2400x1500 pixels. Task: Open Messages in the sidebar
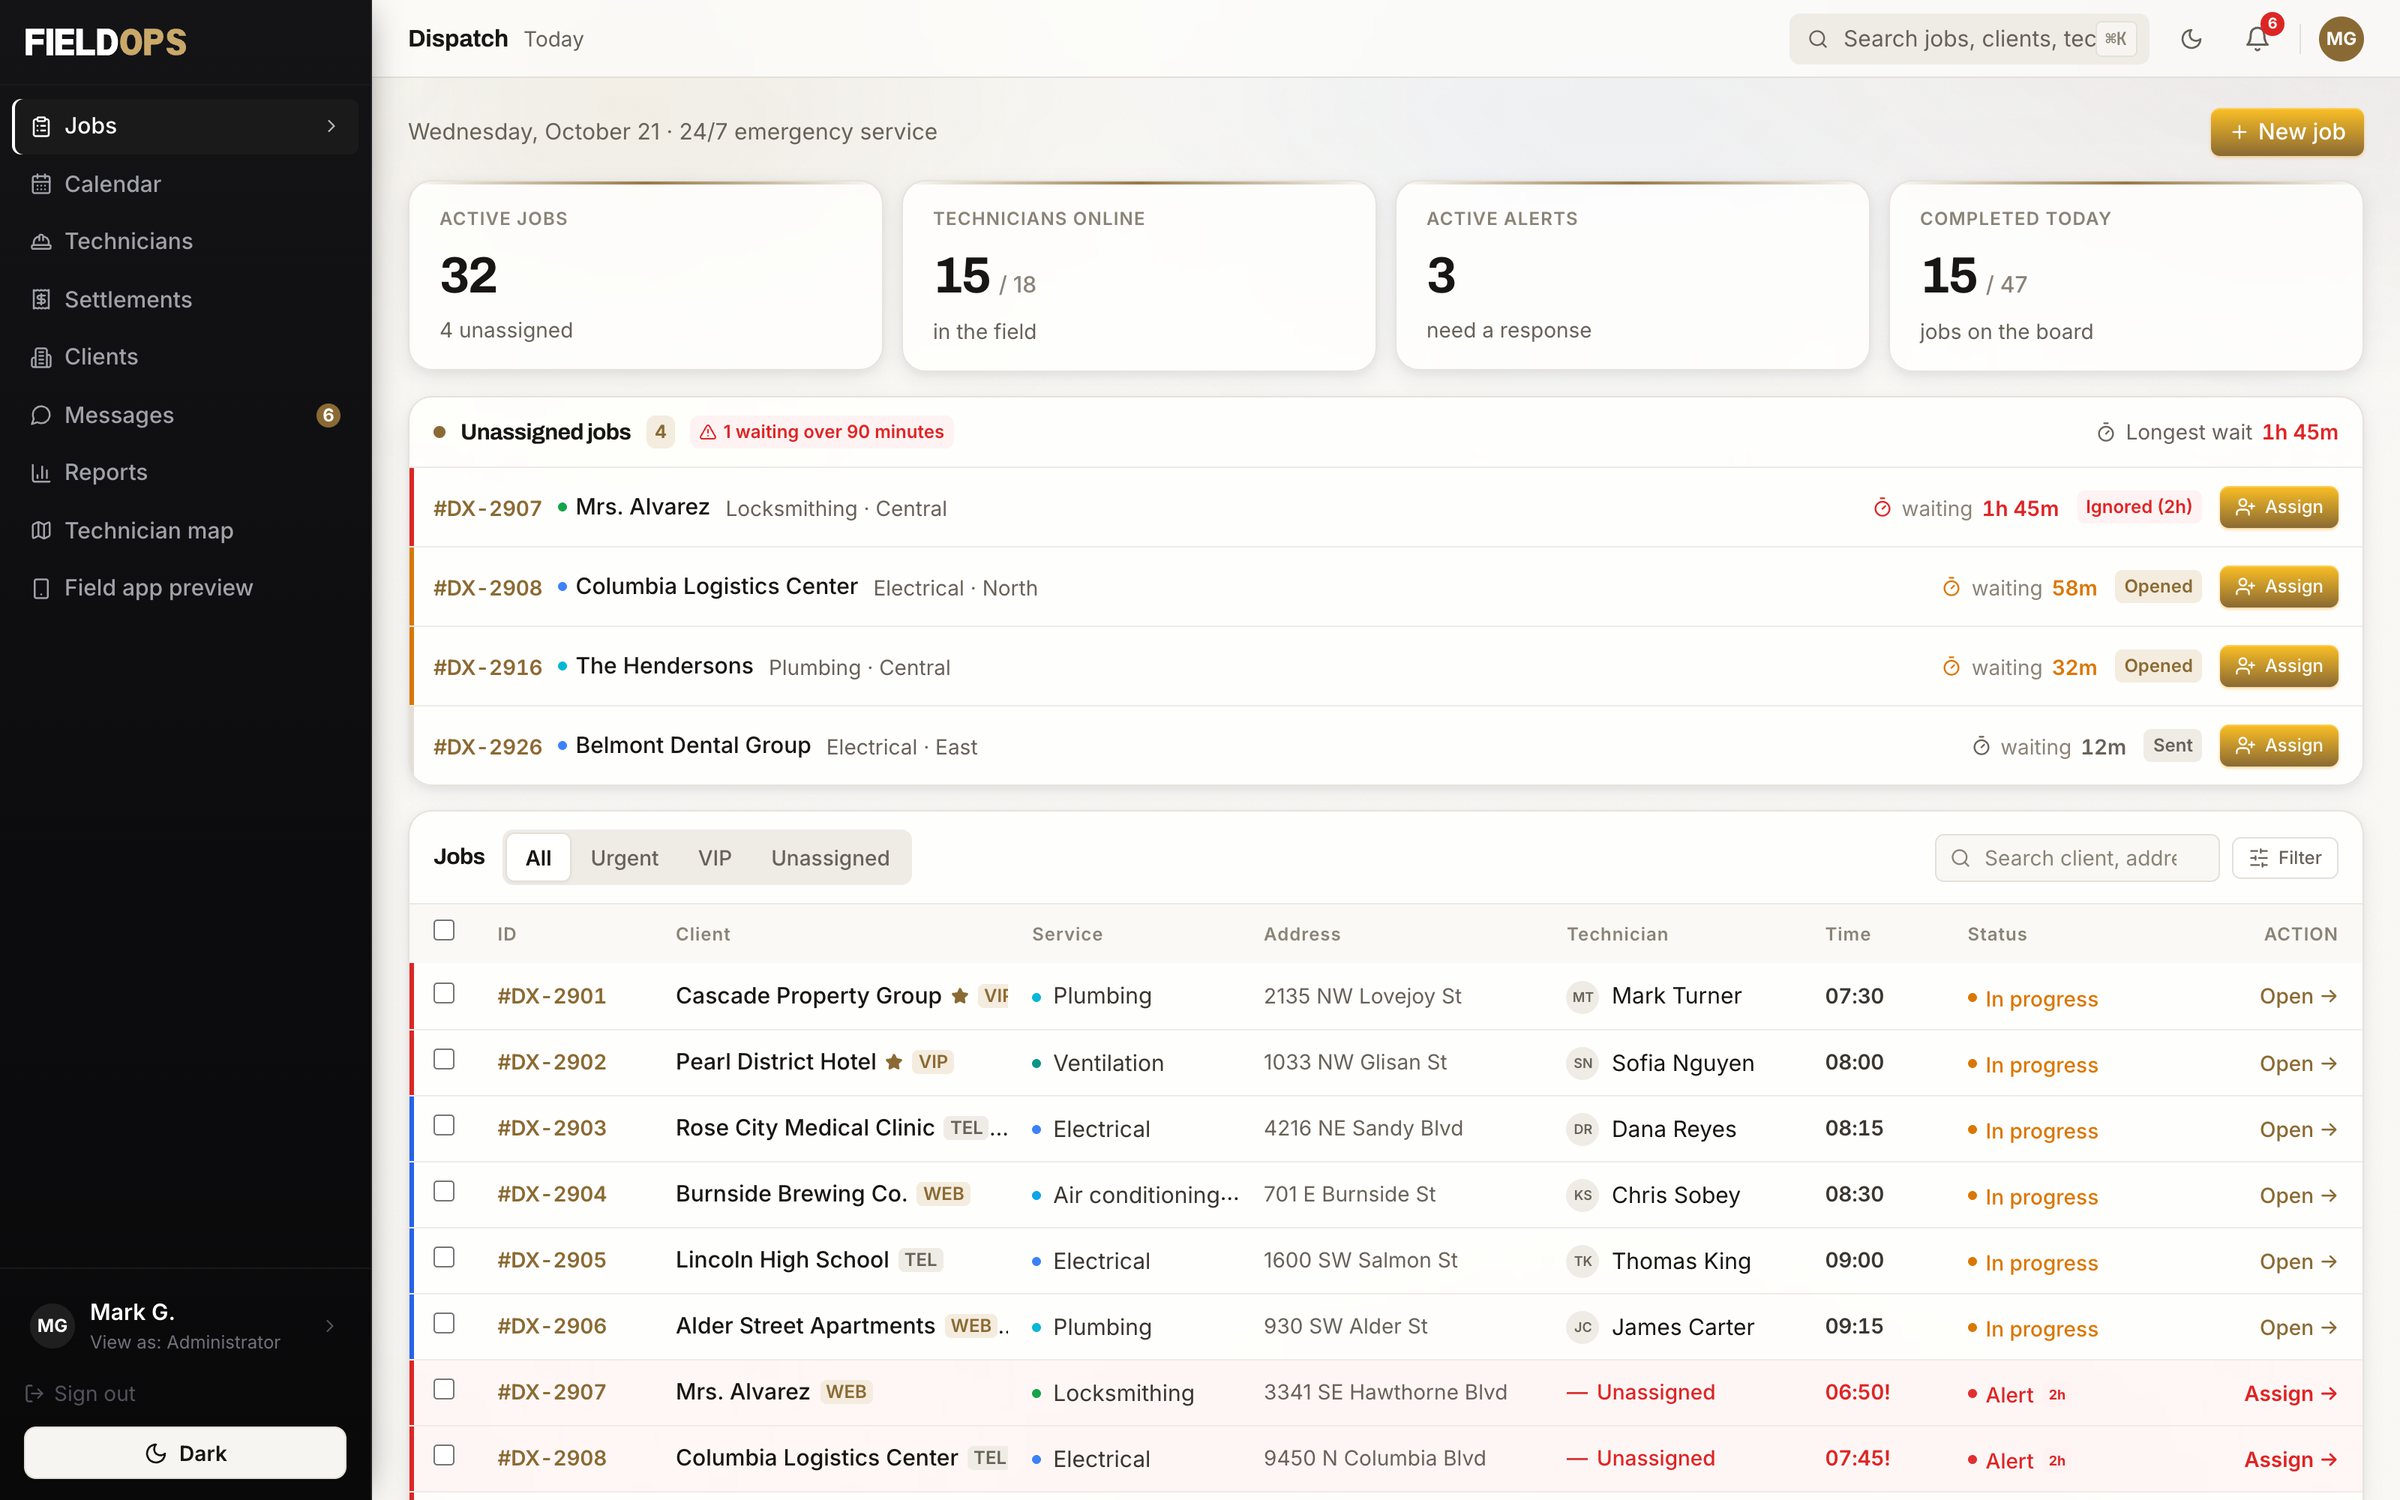point(185,415)
